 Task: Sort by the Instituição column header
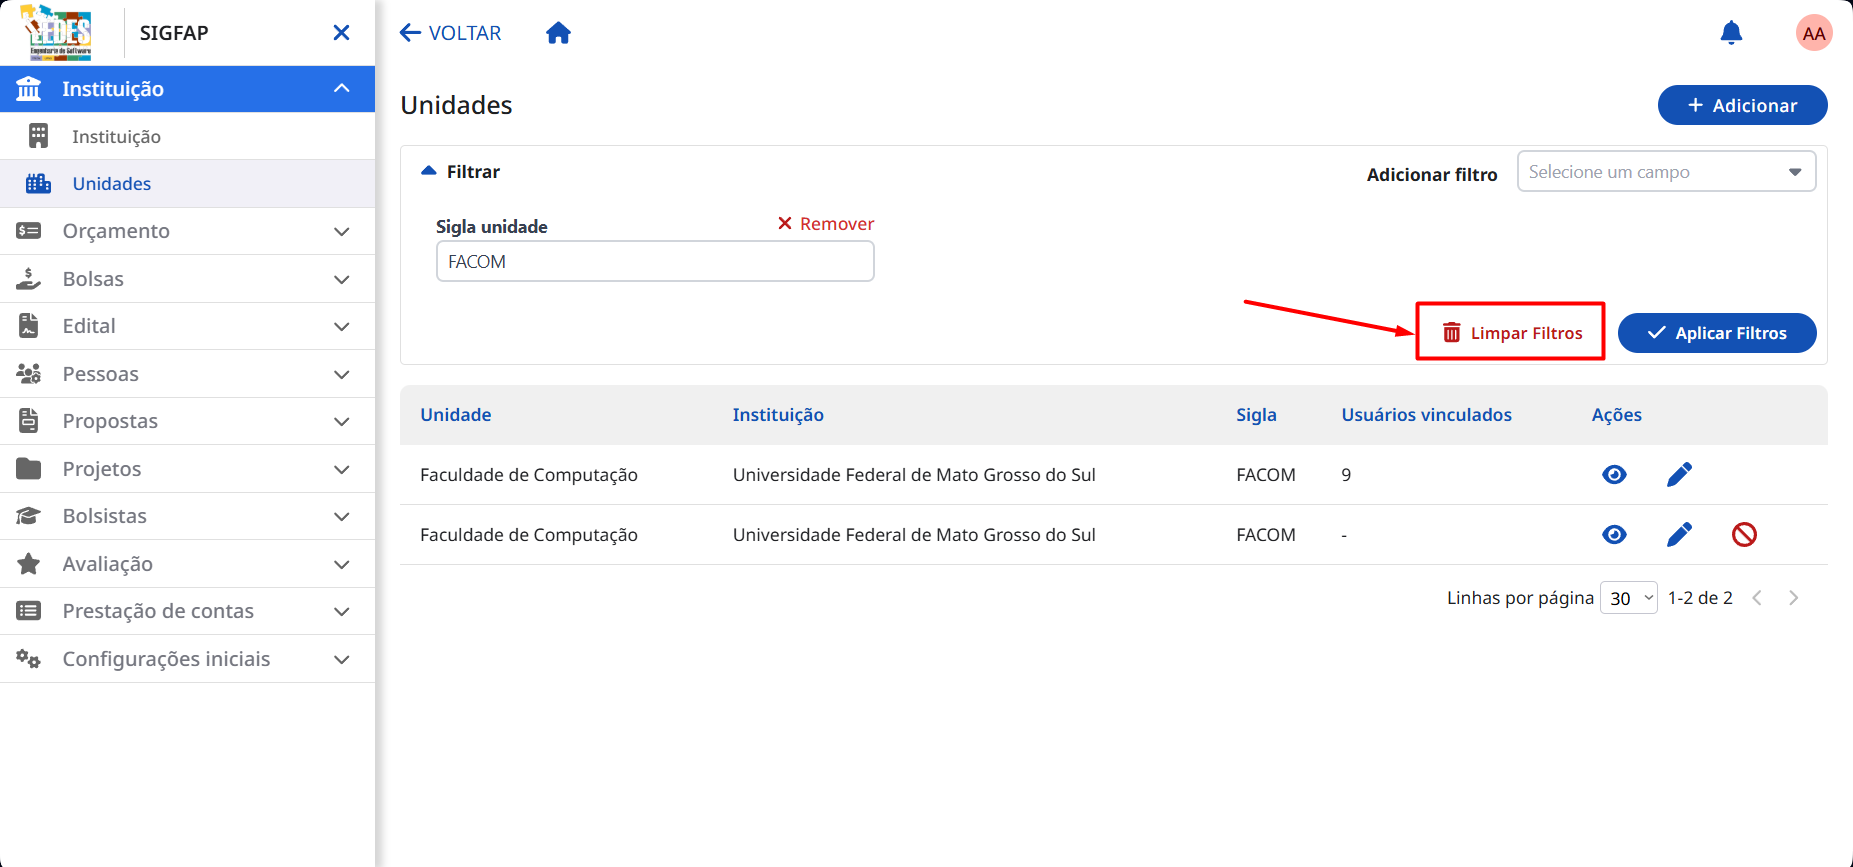pos(778,415)
